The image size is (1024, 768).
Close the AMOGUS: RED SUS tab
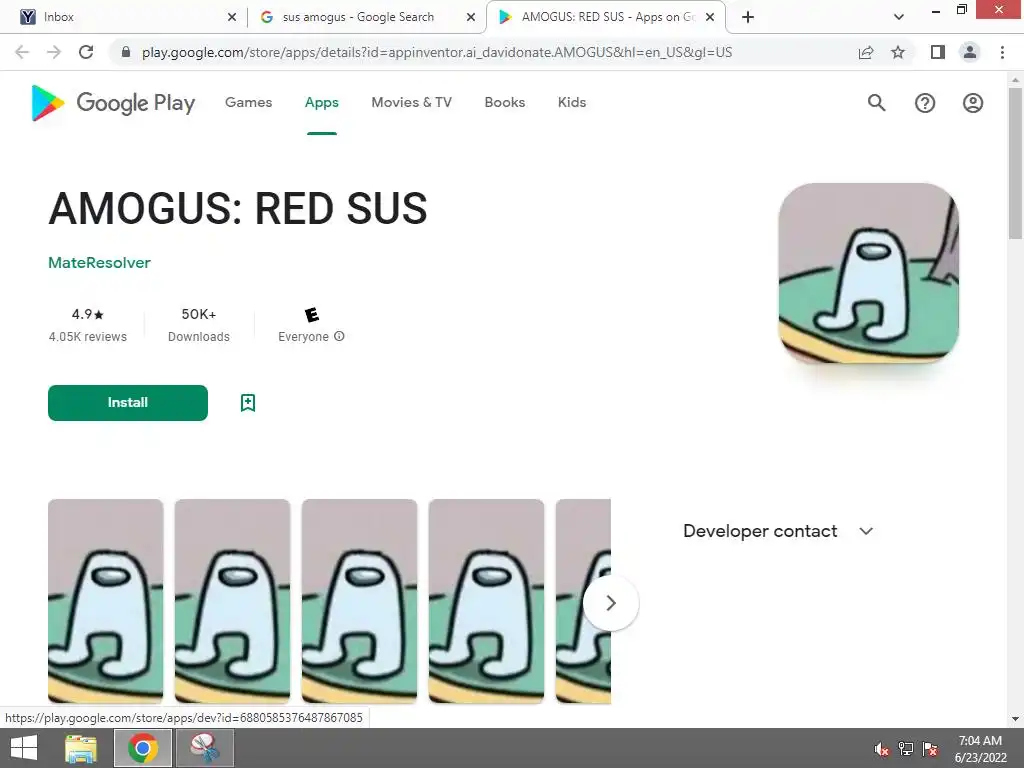[x=710, y=17]
